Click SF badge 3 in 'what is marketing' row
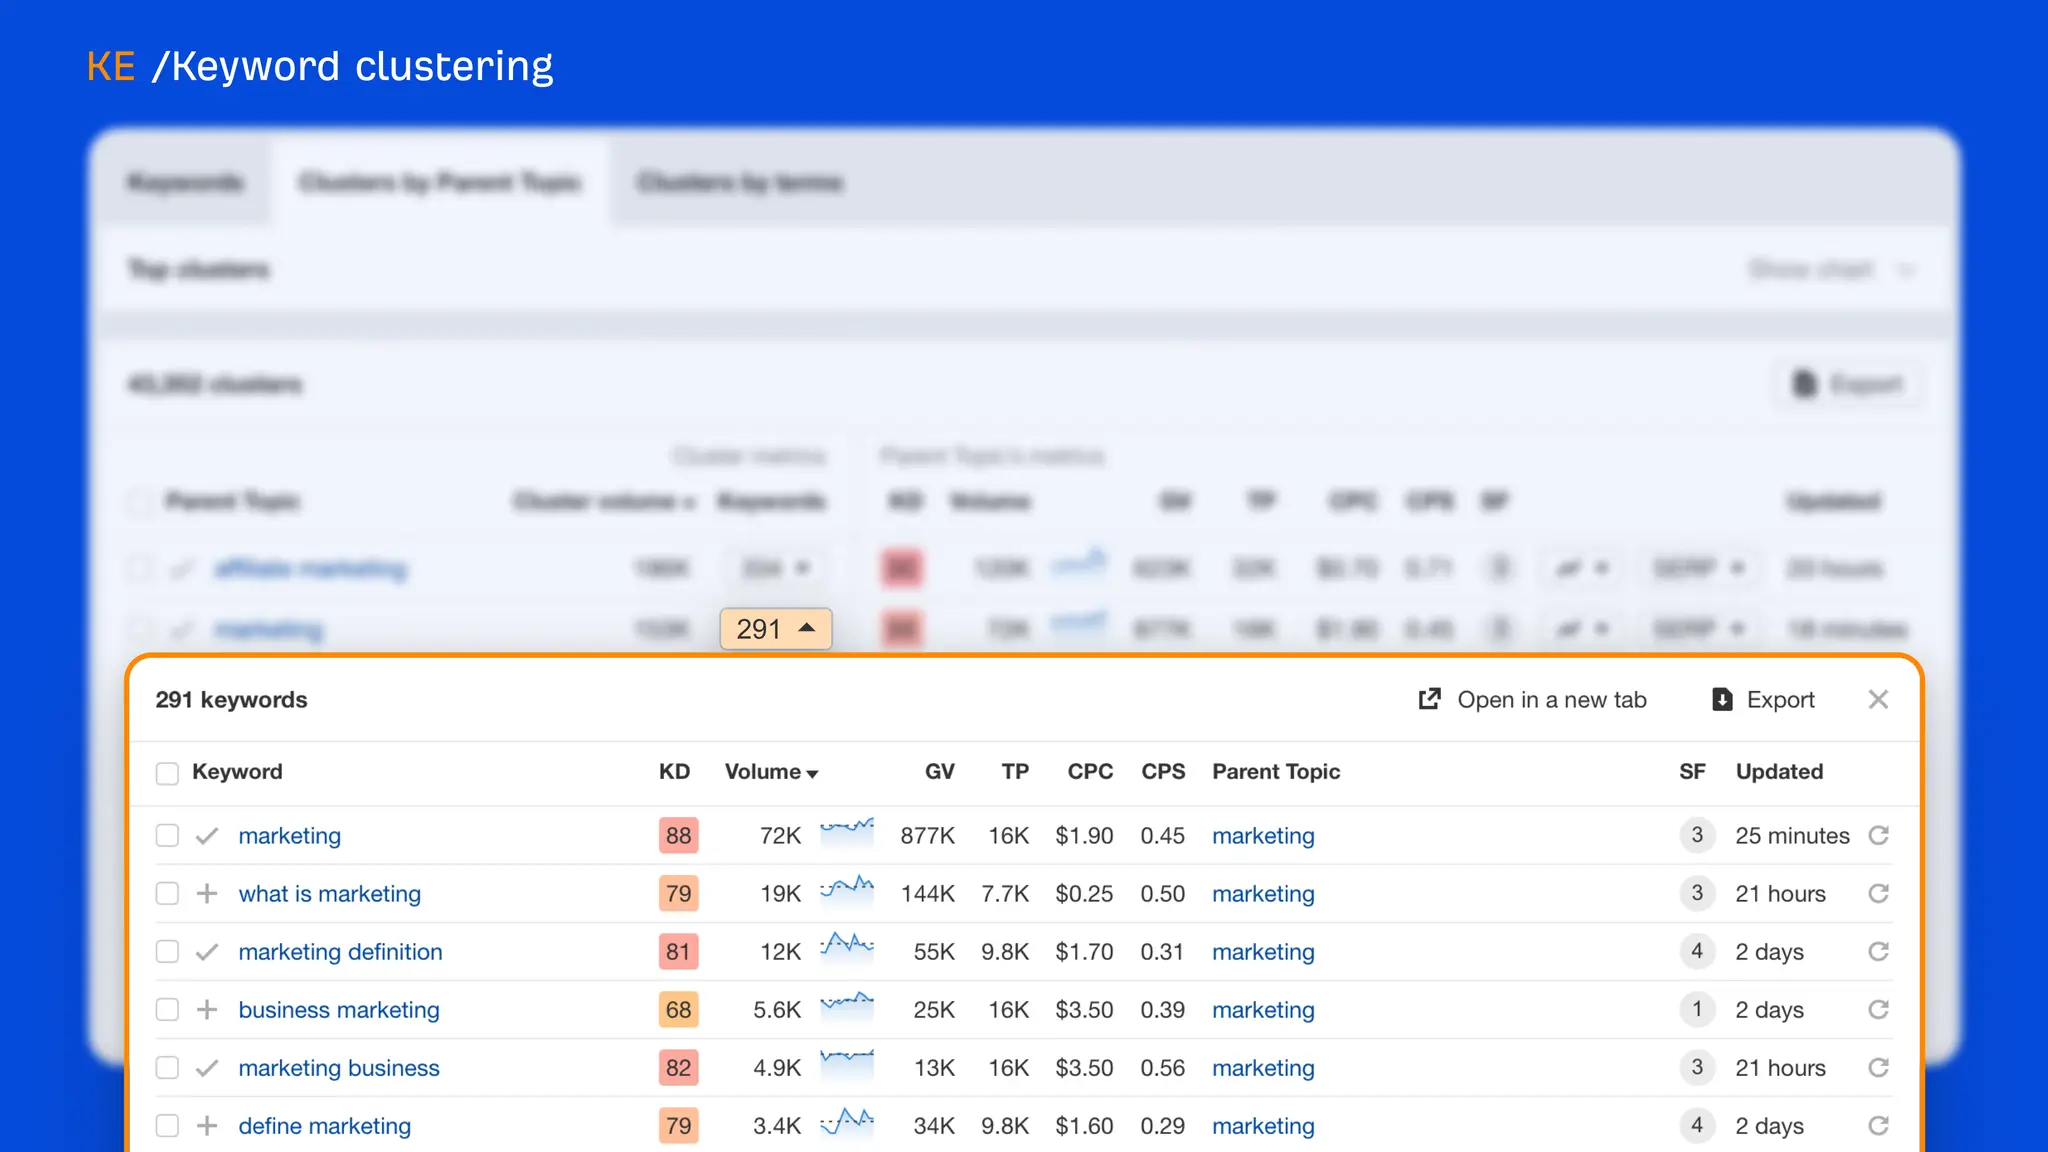The image size is (2048, 1152). click(x=1697, y=893)
